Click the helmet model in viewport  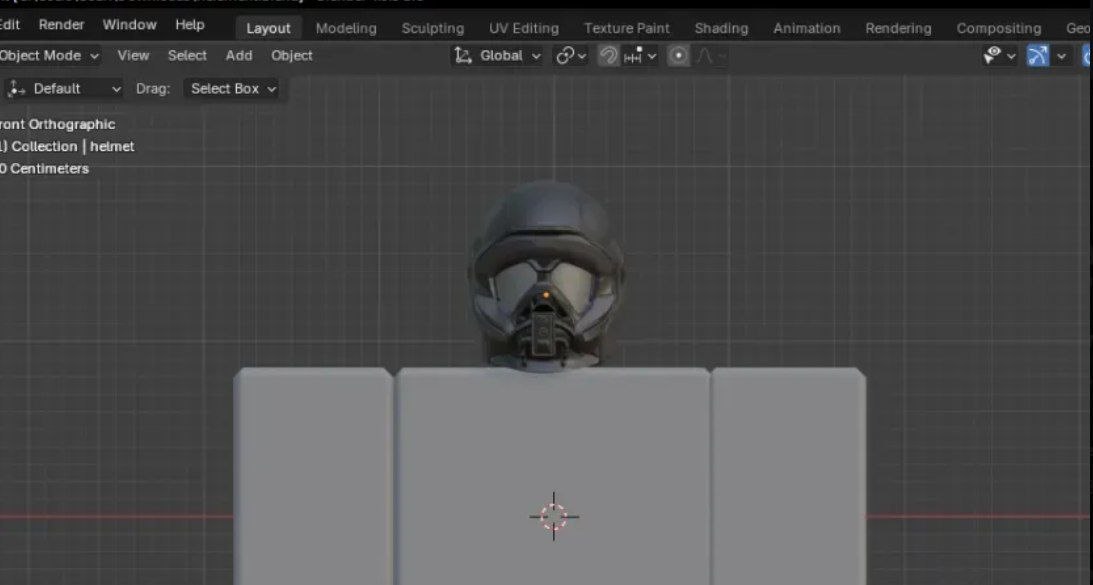[545, 275]
